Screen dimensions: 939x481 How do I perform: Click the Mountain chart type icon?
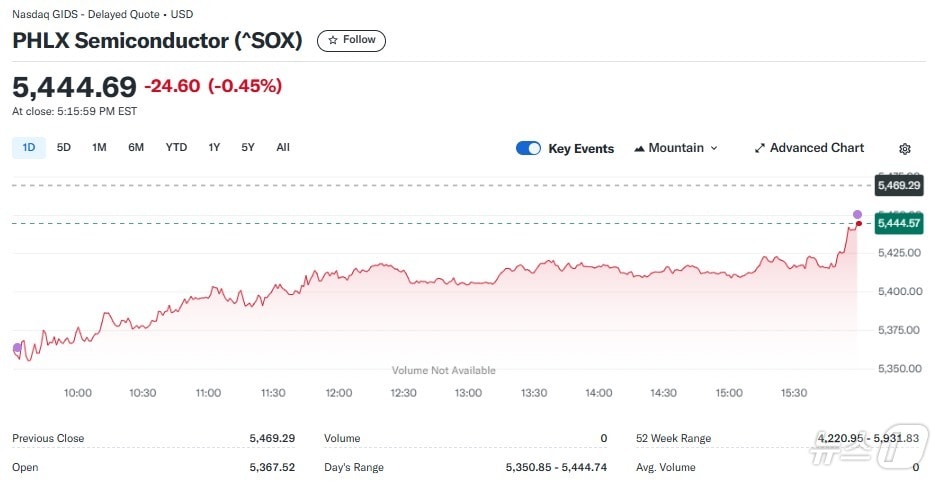[x=639, y=149]
